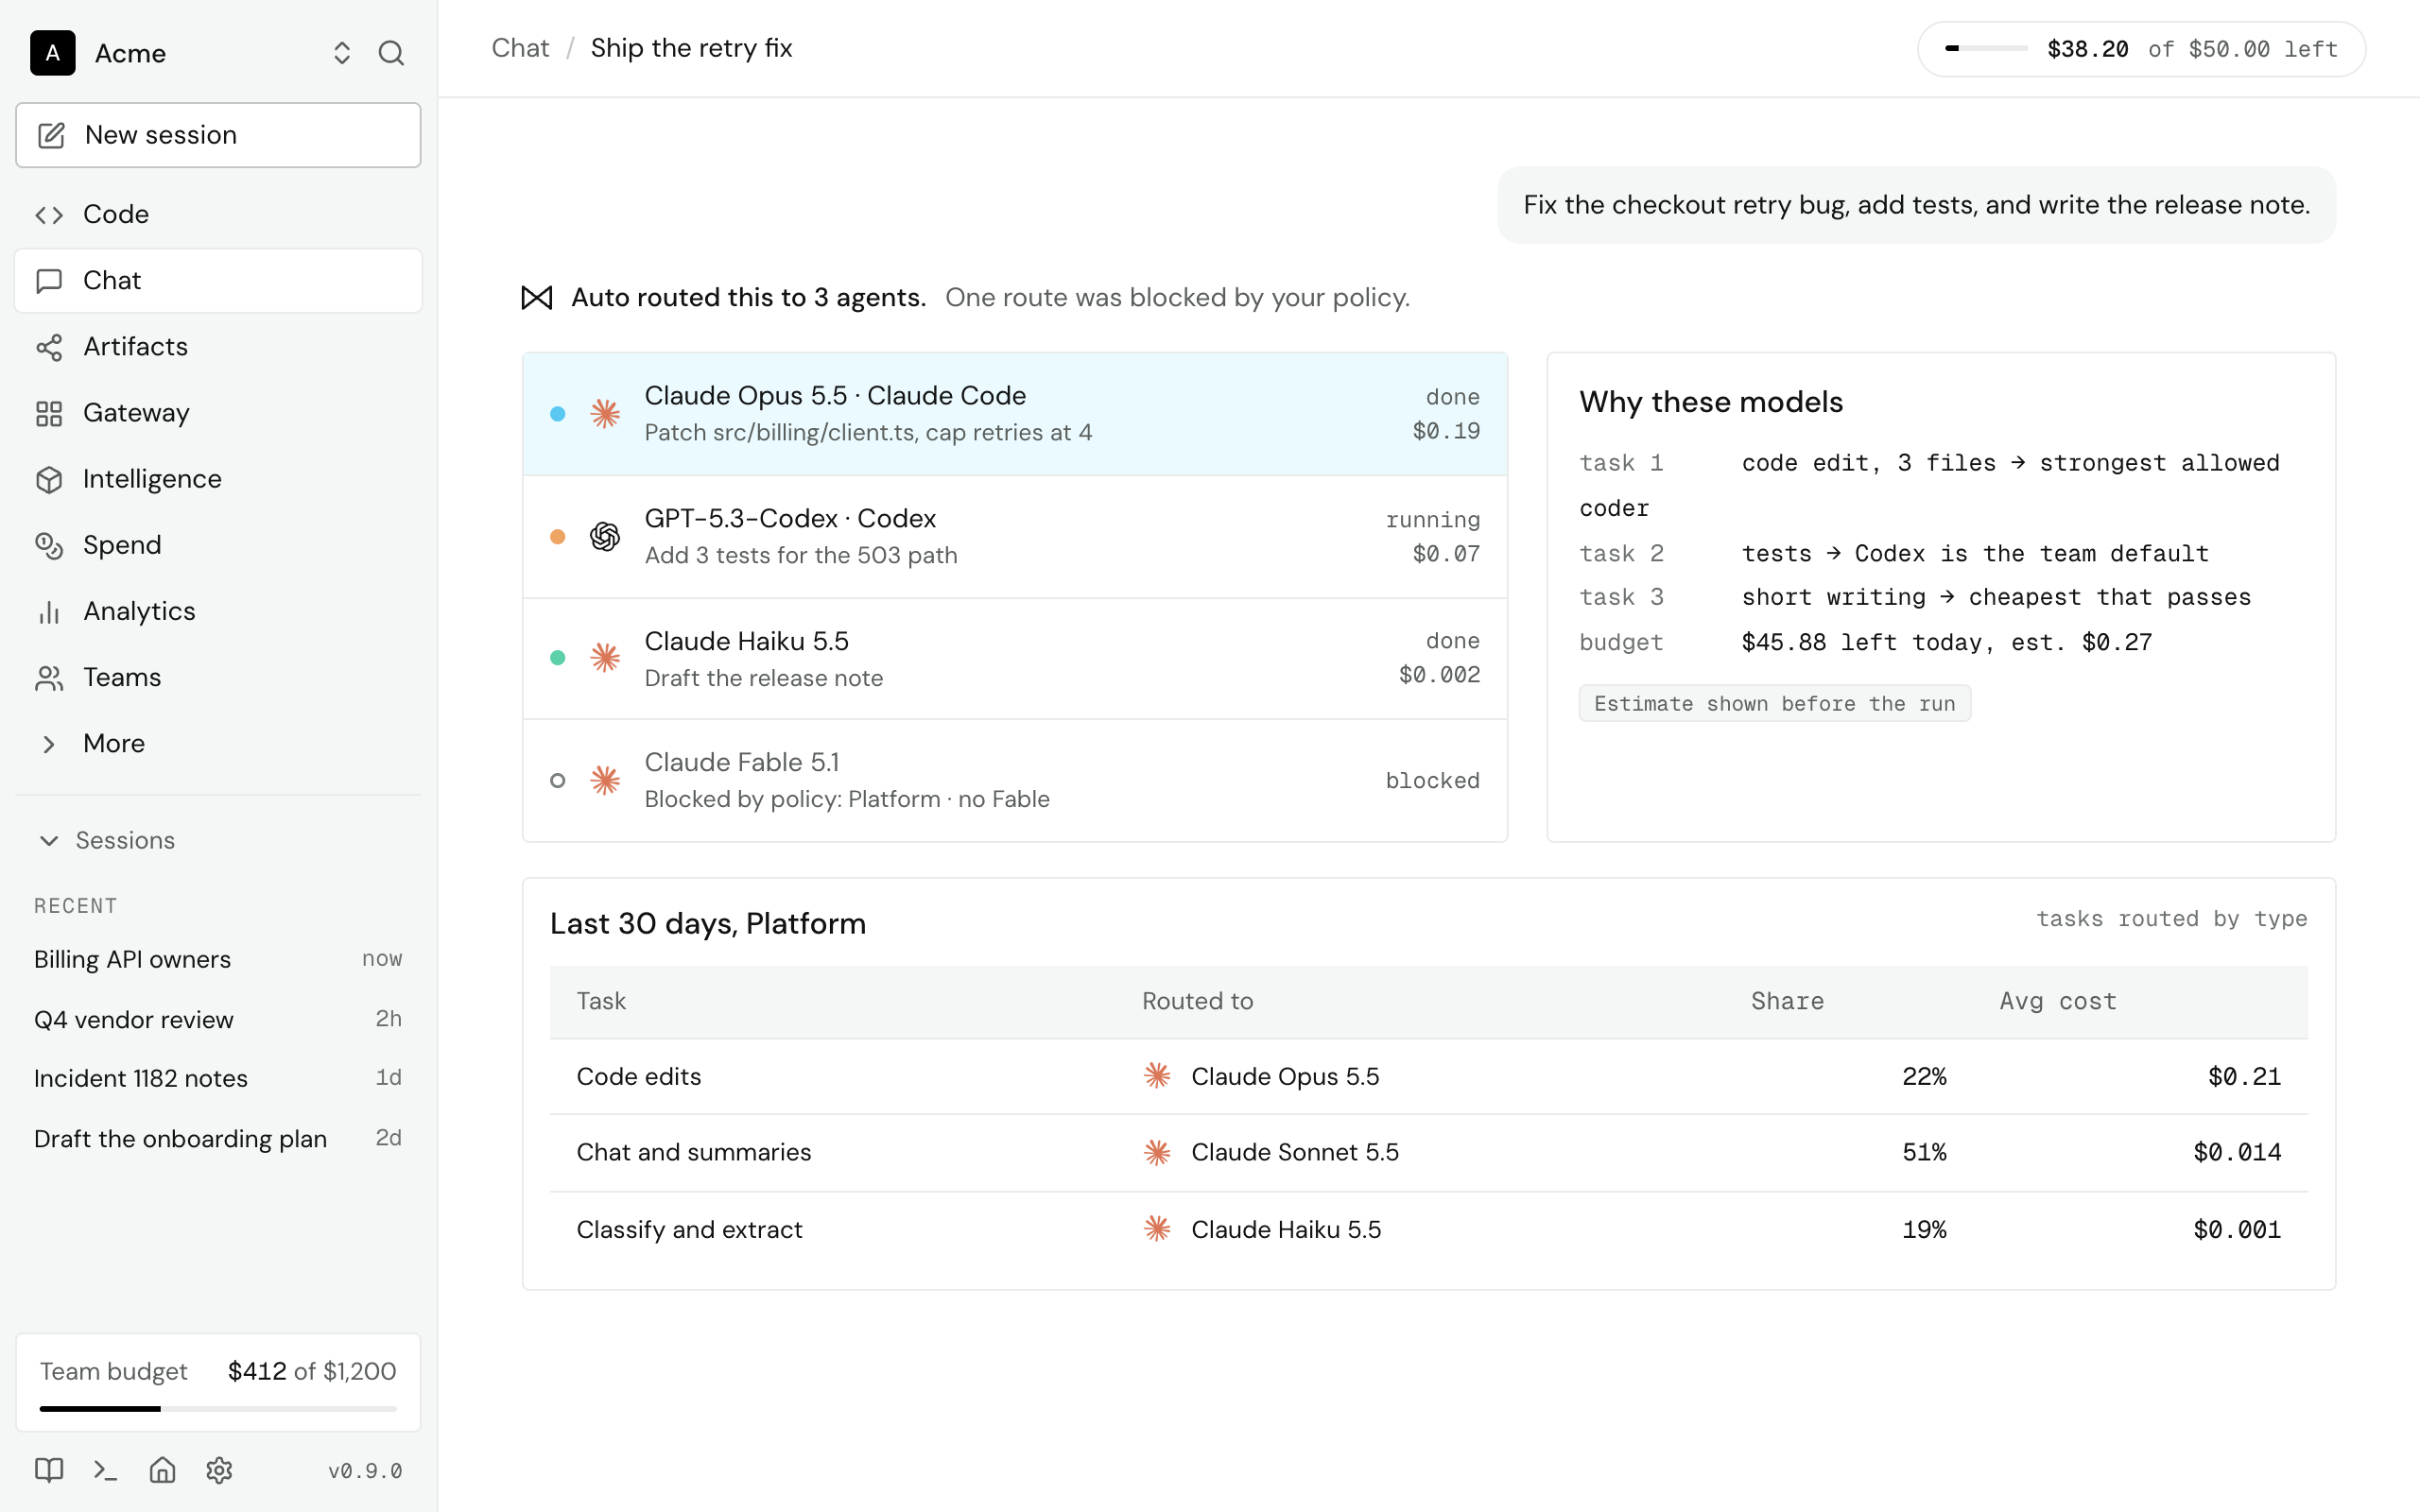
Task: Collapse the Sessions list
Action: coord(106,840)
